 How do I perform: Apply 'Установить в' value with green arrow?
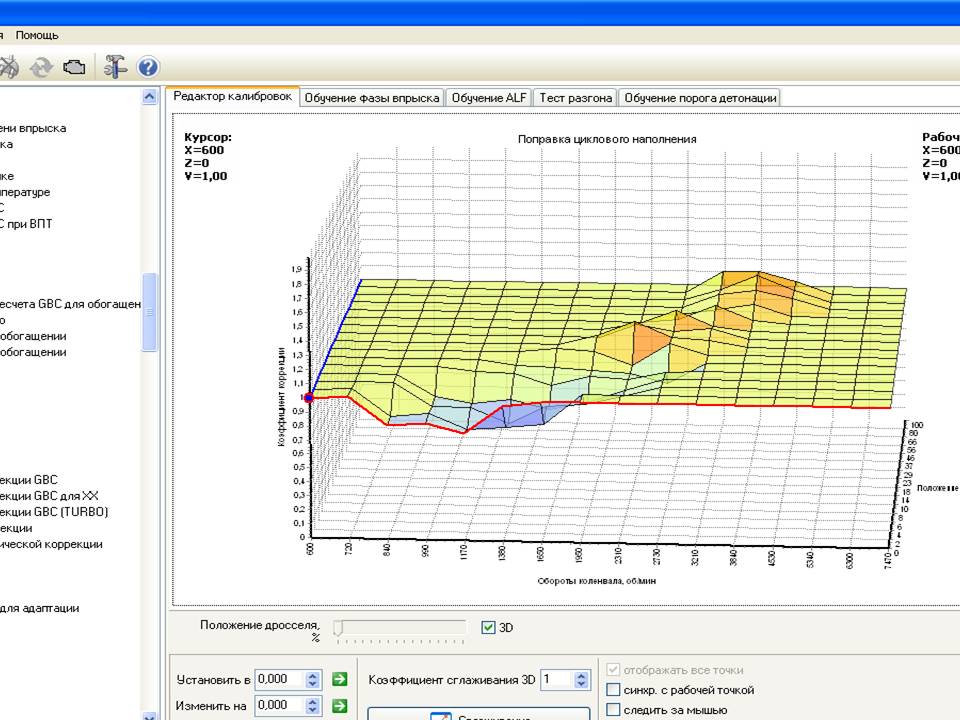click(339, 679)
